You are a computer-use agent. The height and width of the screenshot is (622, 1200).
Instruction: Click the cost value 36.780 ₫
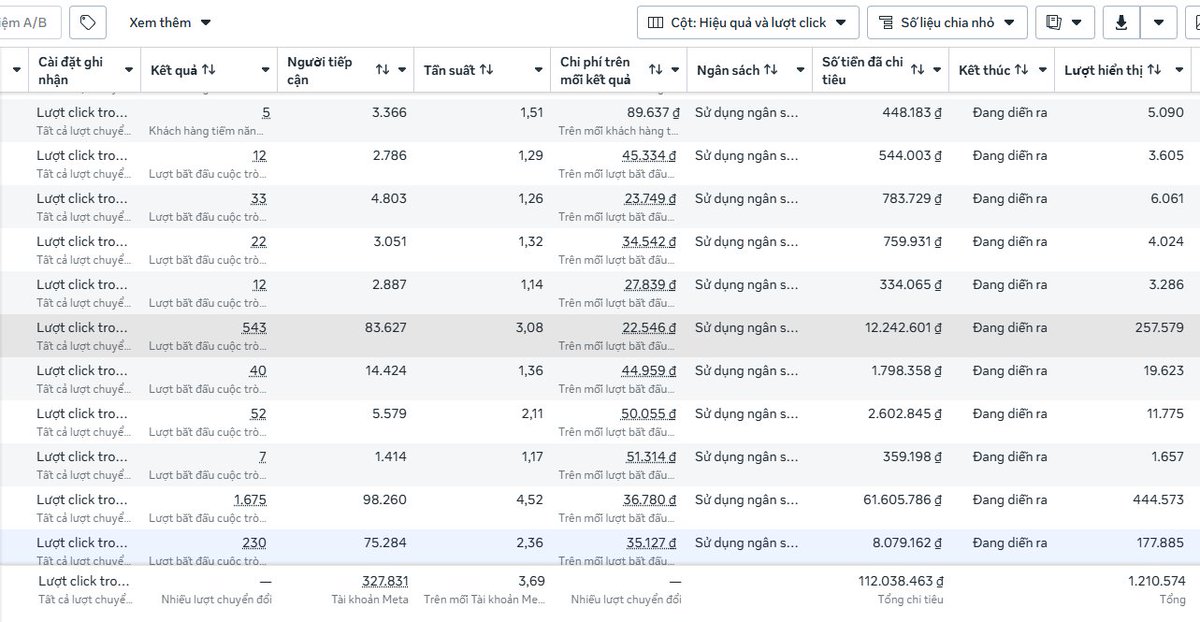pyautogui.click(x=649, y=500)
